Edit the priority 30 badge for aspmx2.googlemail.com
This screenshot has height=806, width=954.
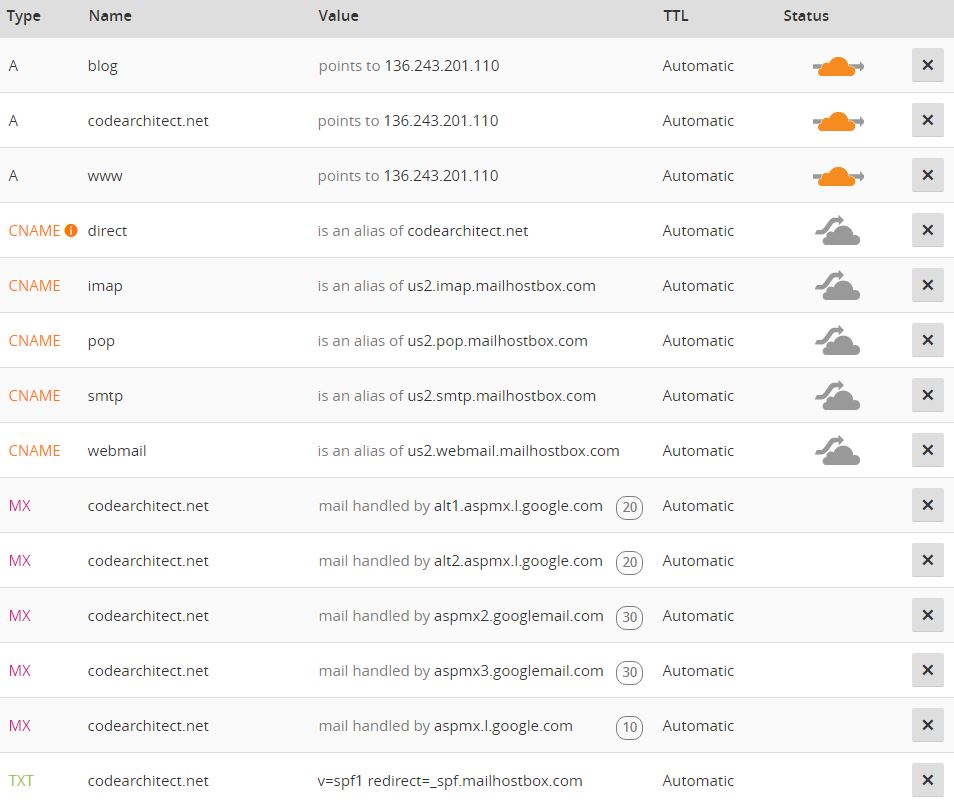point(629,617)
